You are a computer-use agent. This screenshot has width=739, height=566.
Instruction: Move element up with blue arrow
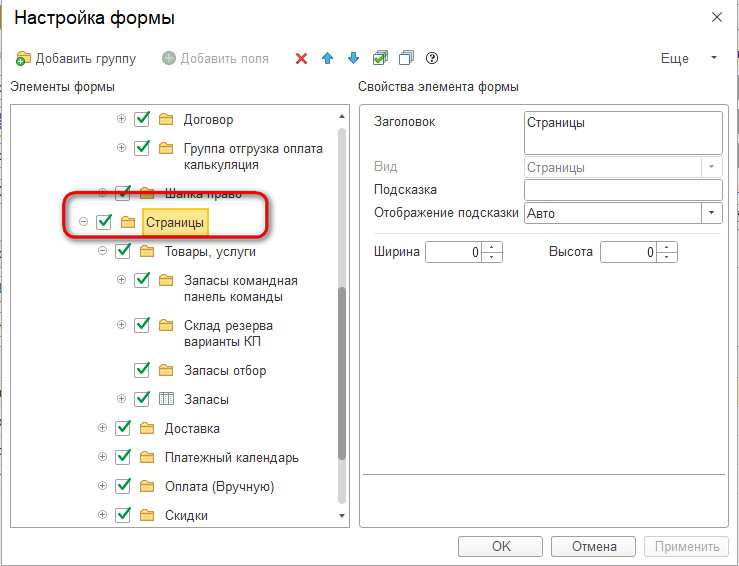(327, 58)
